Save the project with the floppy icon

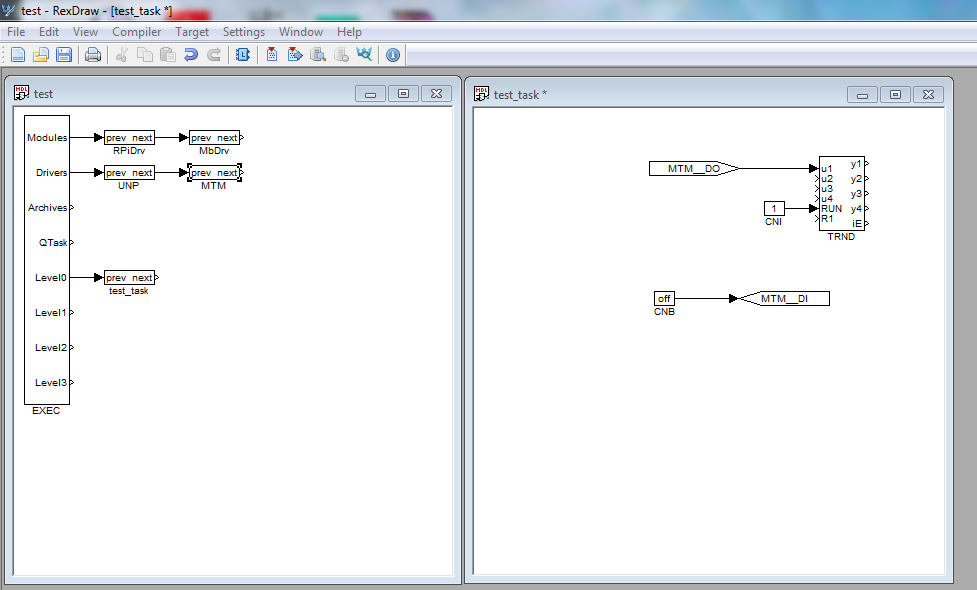point(64,55)
